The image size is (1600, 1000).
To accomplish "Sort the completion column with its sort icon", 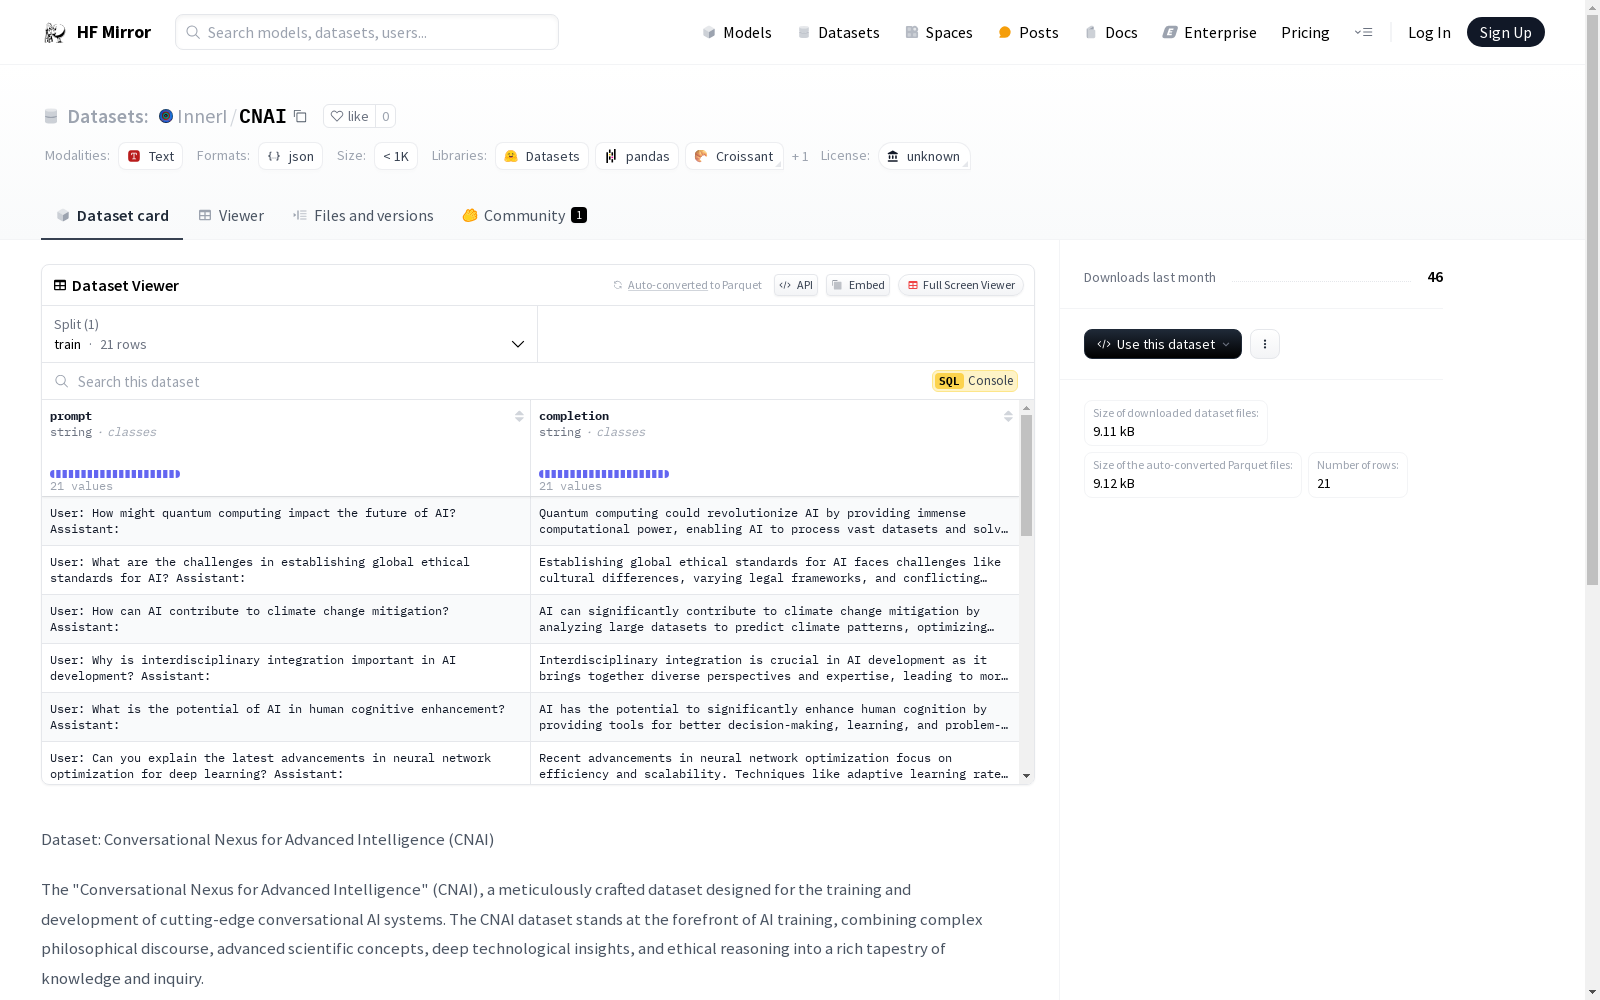I will (1008, 416).
